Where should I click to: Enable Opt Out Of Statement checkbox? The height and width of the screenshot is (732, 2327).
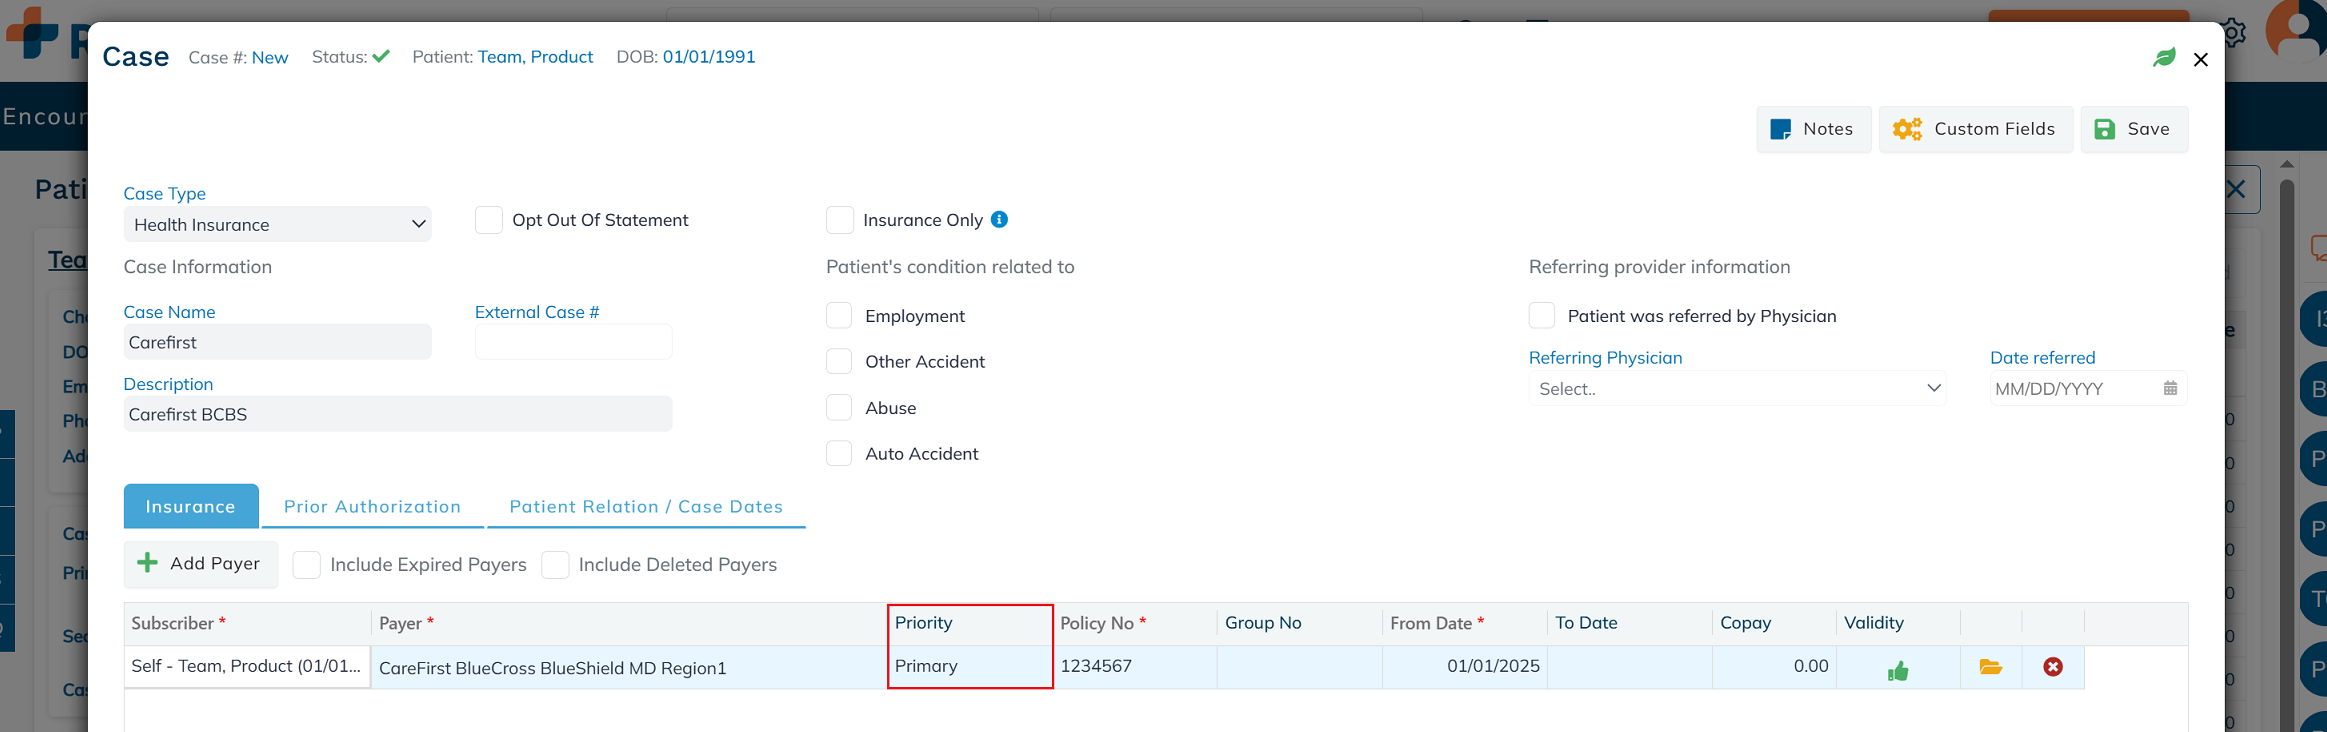(x=489, y=220)
